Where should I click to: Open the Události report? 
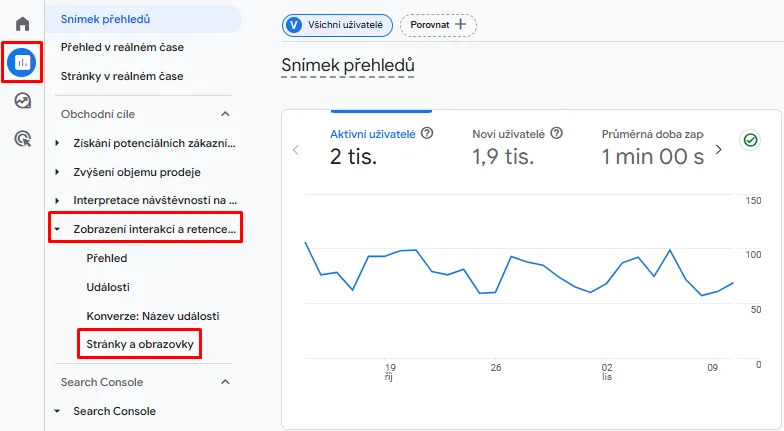(108, 287)
